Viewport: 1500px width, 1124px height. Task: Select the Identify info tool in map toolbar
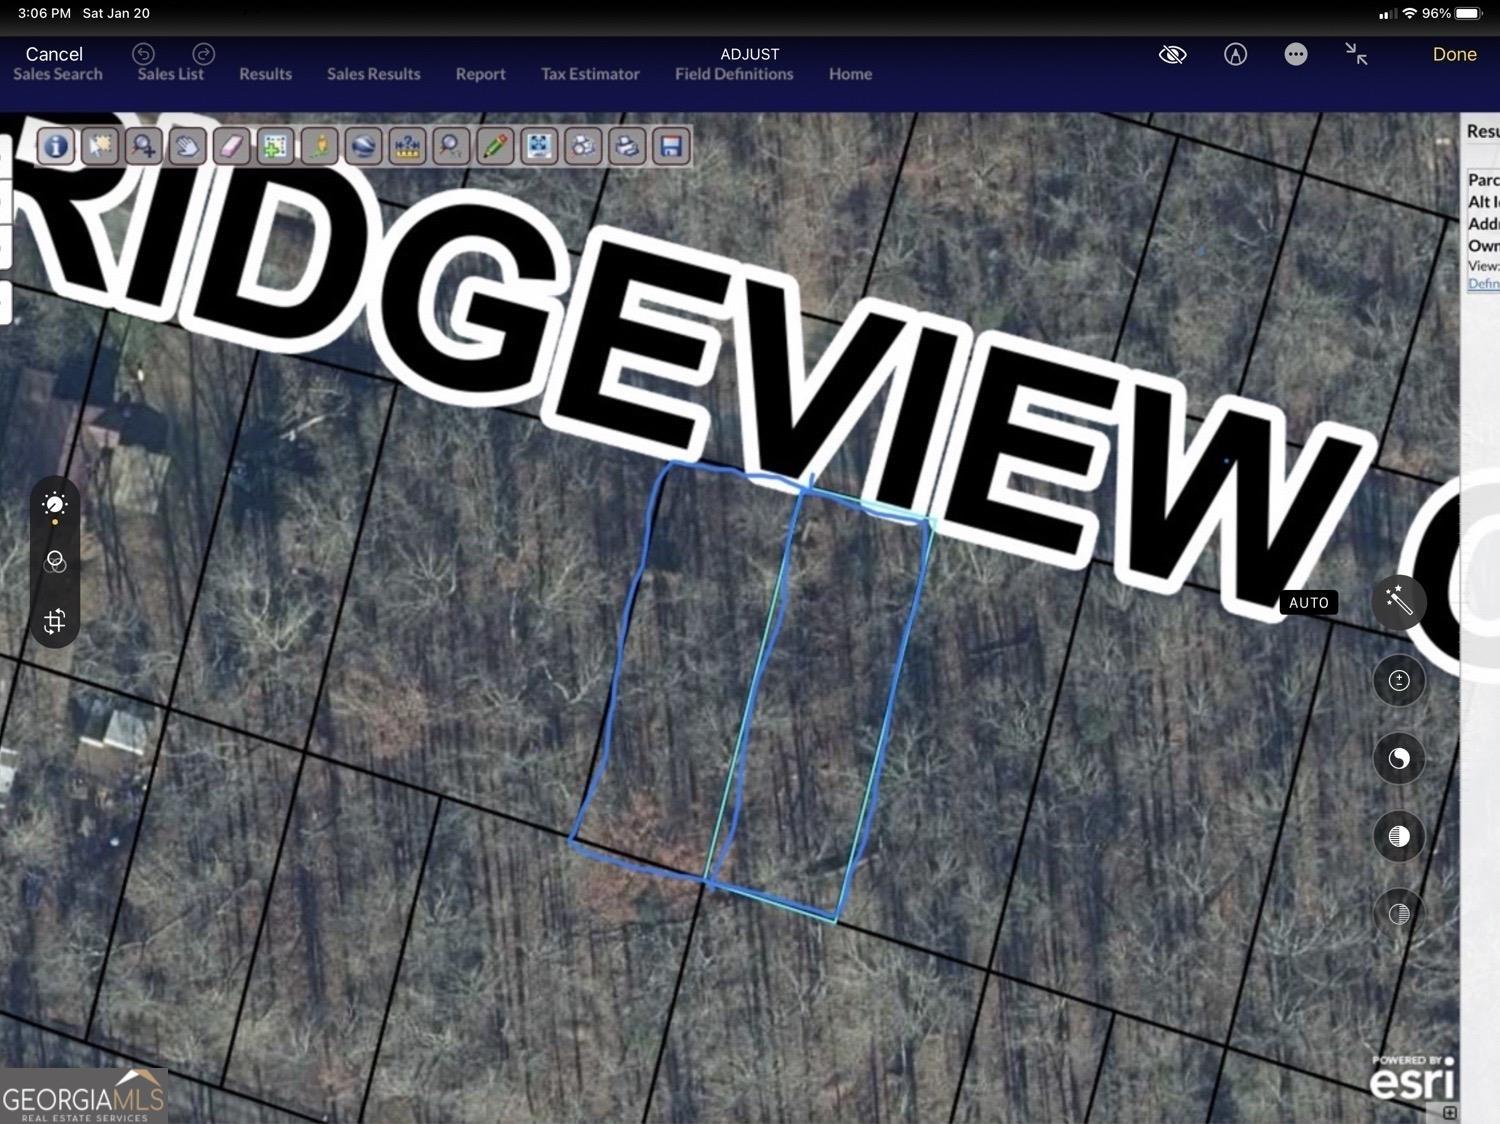[56, 146]
